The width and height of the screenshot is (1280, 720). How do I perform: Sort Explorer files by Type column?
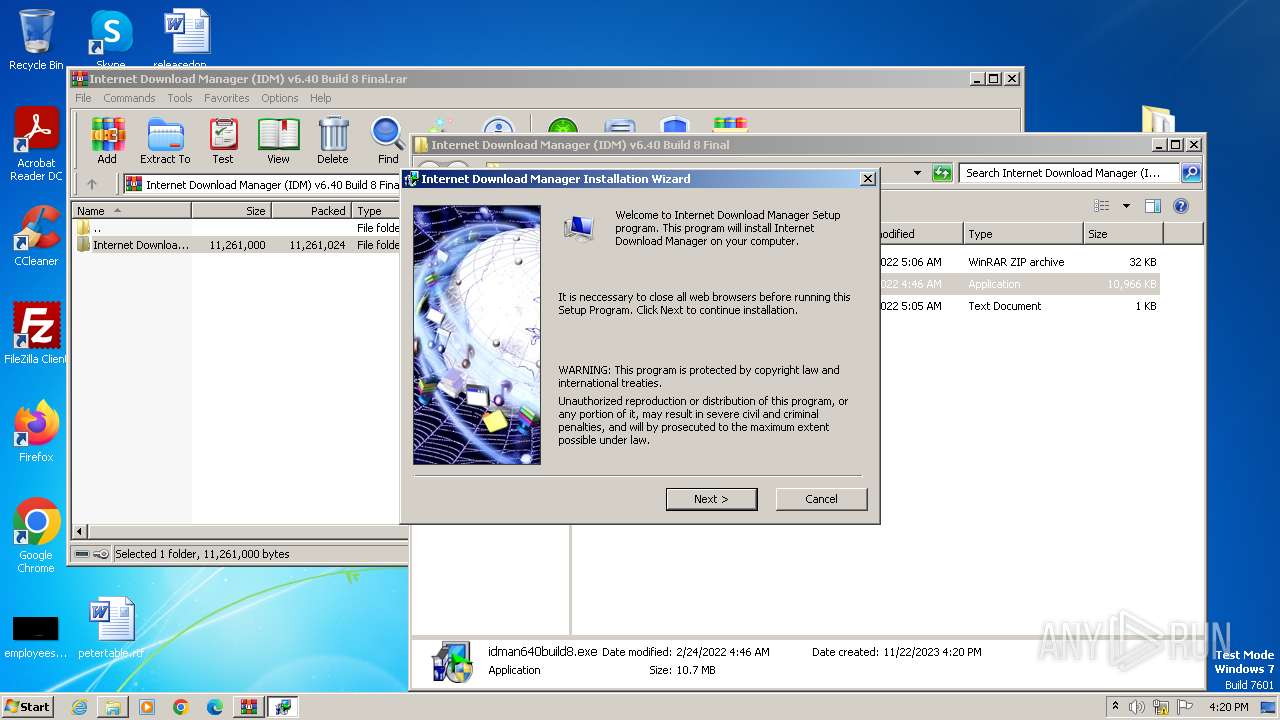coord(1023,234)
